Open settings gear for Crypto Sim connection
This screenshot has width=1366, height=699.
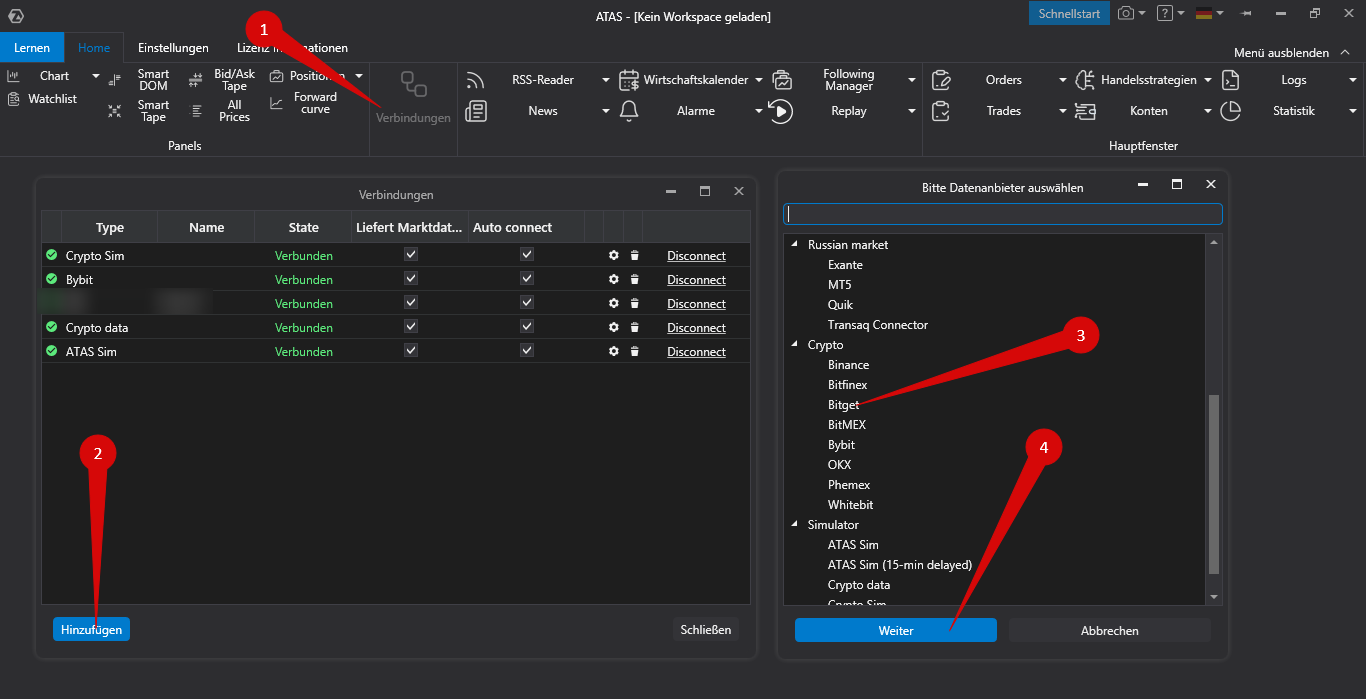tap(614, 255)
